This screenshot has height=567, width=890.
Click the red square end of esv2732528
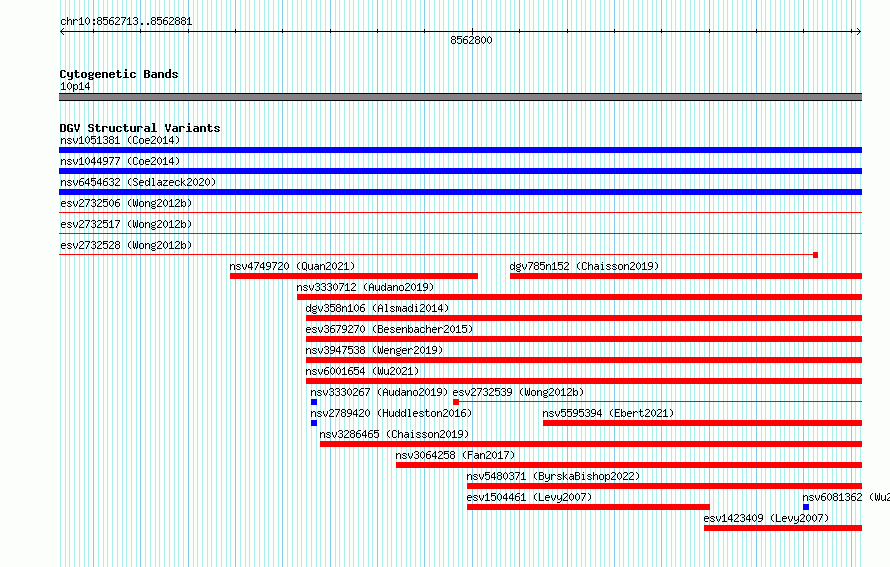[816, 255]
